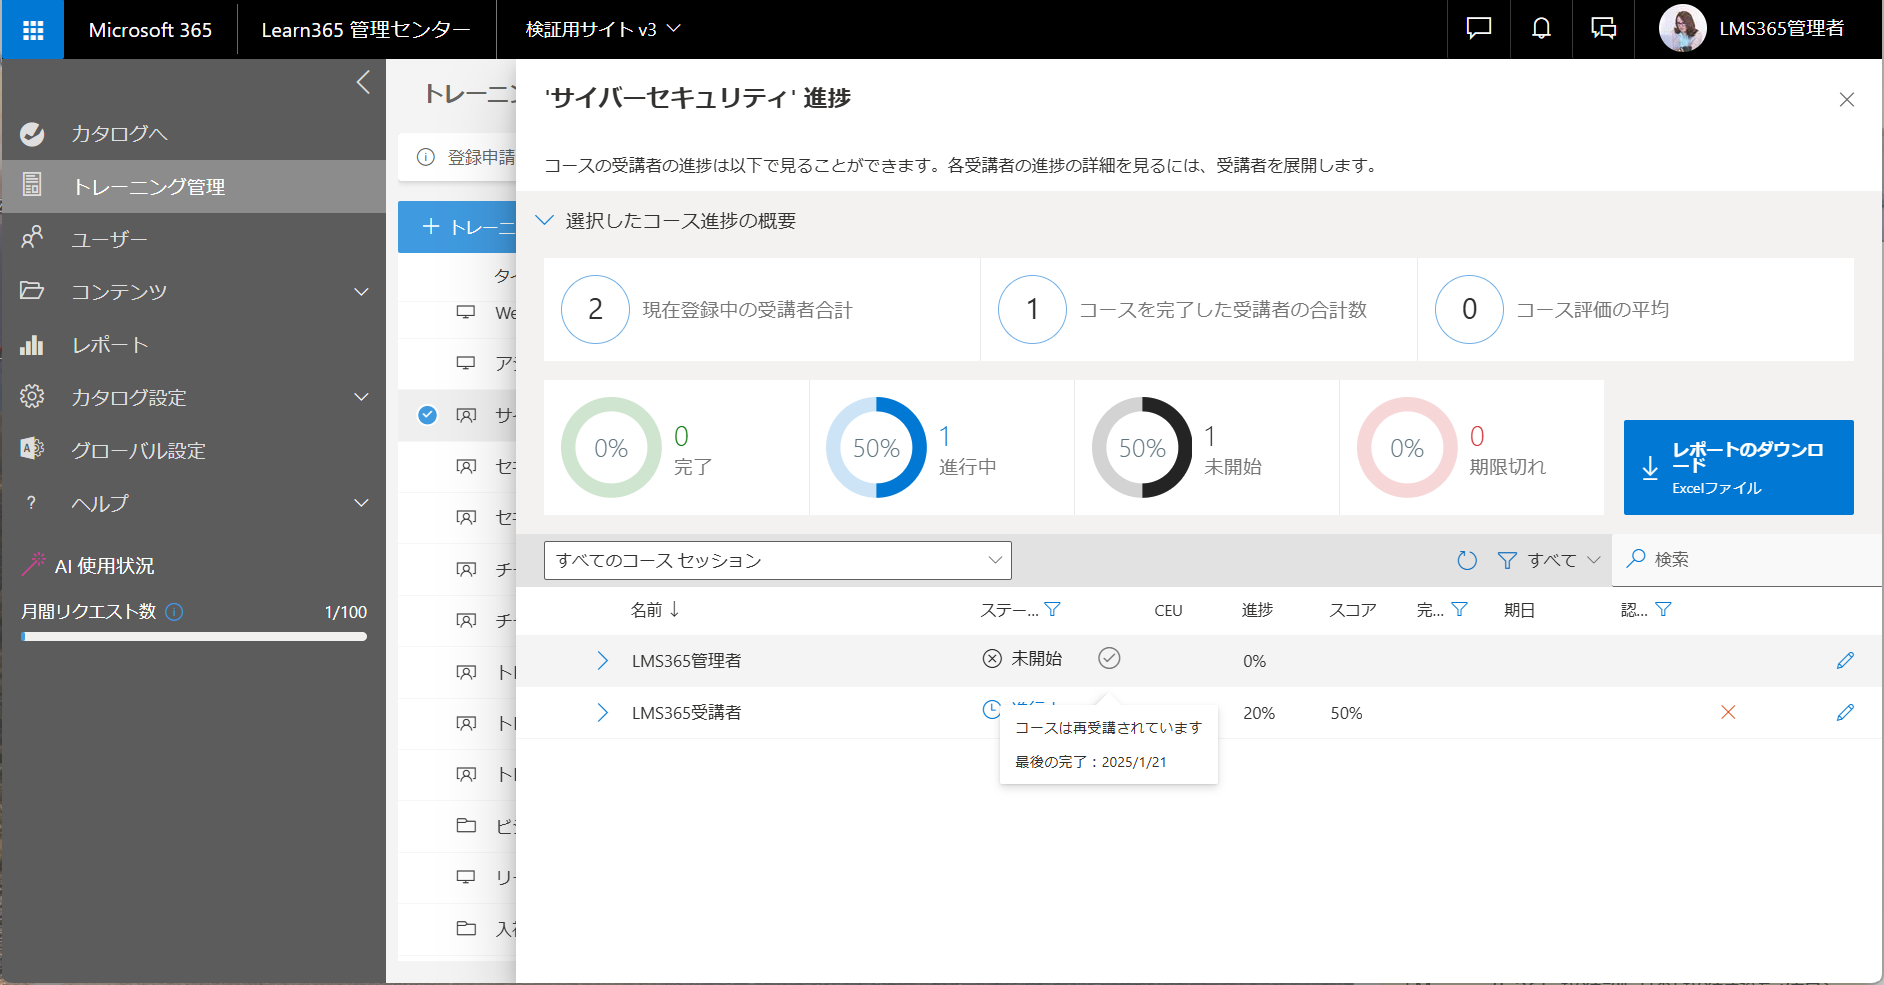Viewport: 1884px width, 985px height.
Task: Open the レポート menu in sidebar
Action: 110,345
